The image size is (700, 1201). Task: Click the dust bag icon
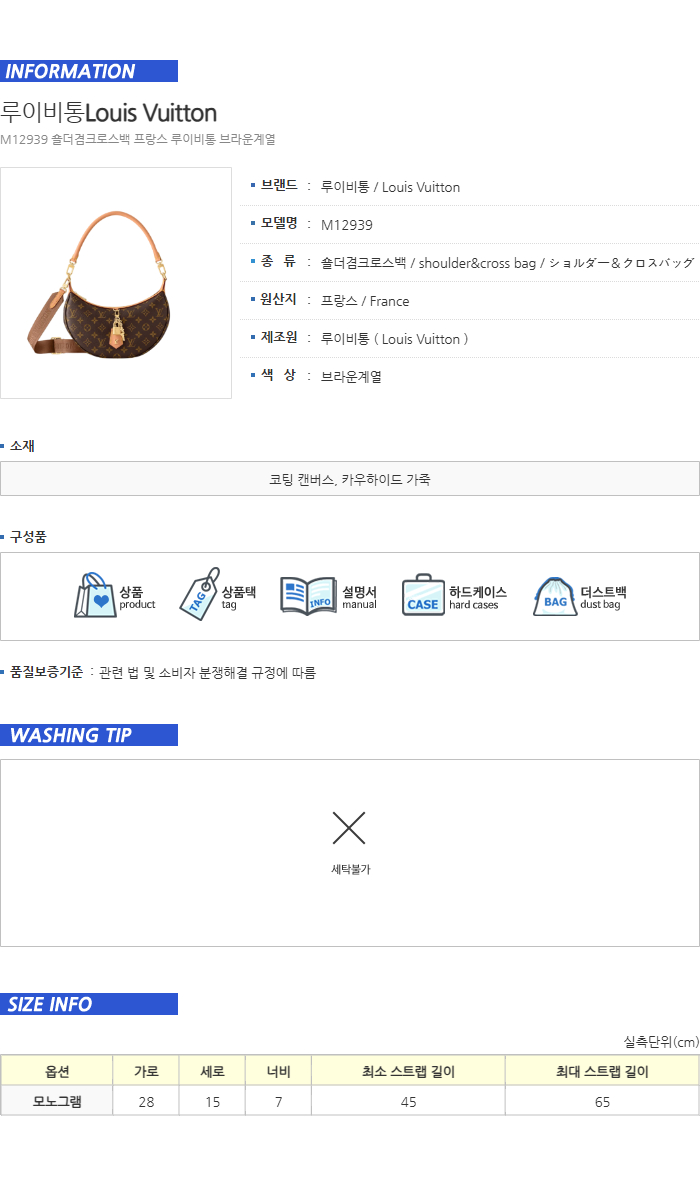coord(555,595)
